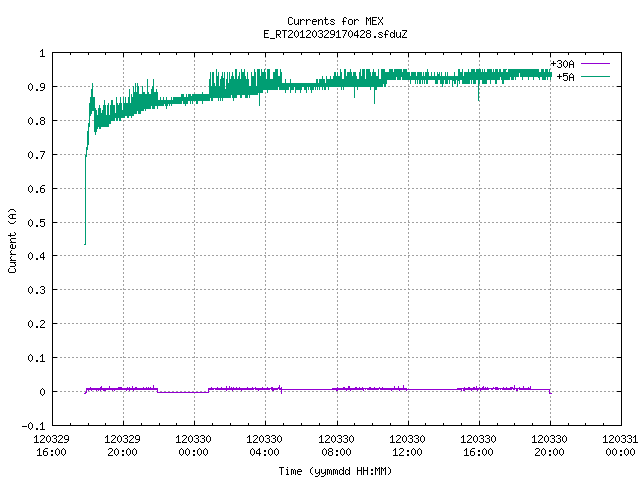Image resolution: width=640 pixels, height=480 pixels.
Task: Click the y-axis tick label '1'
Action: tap(42, 53)
